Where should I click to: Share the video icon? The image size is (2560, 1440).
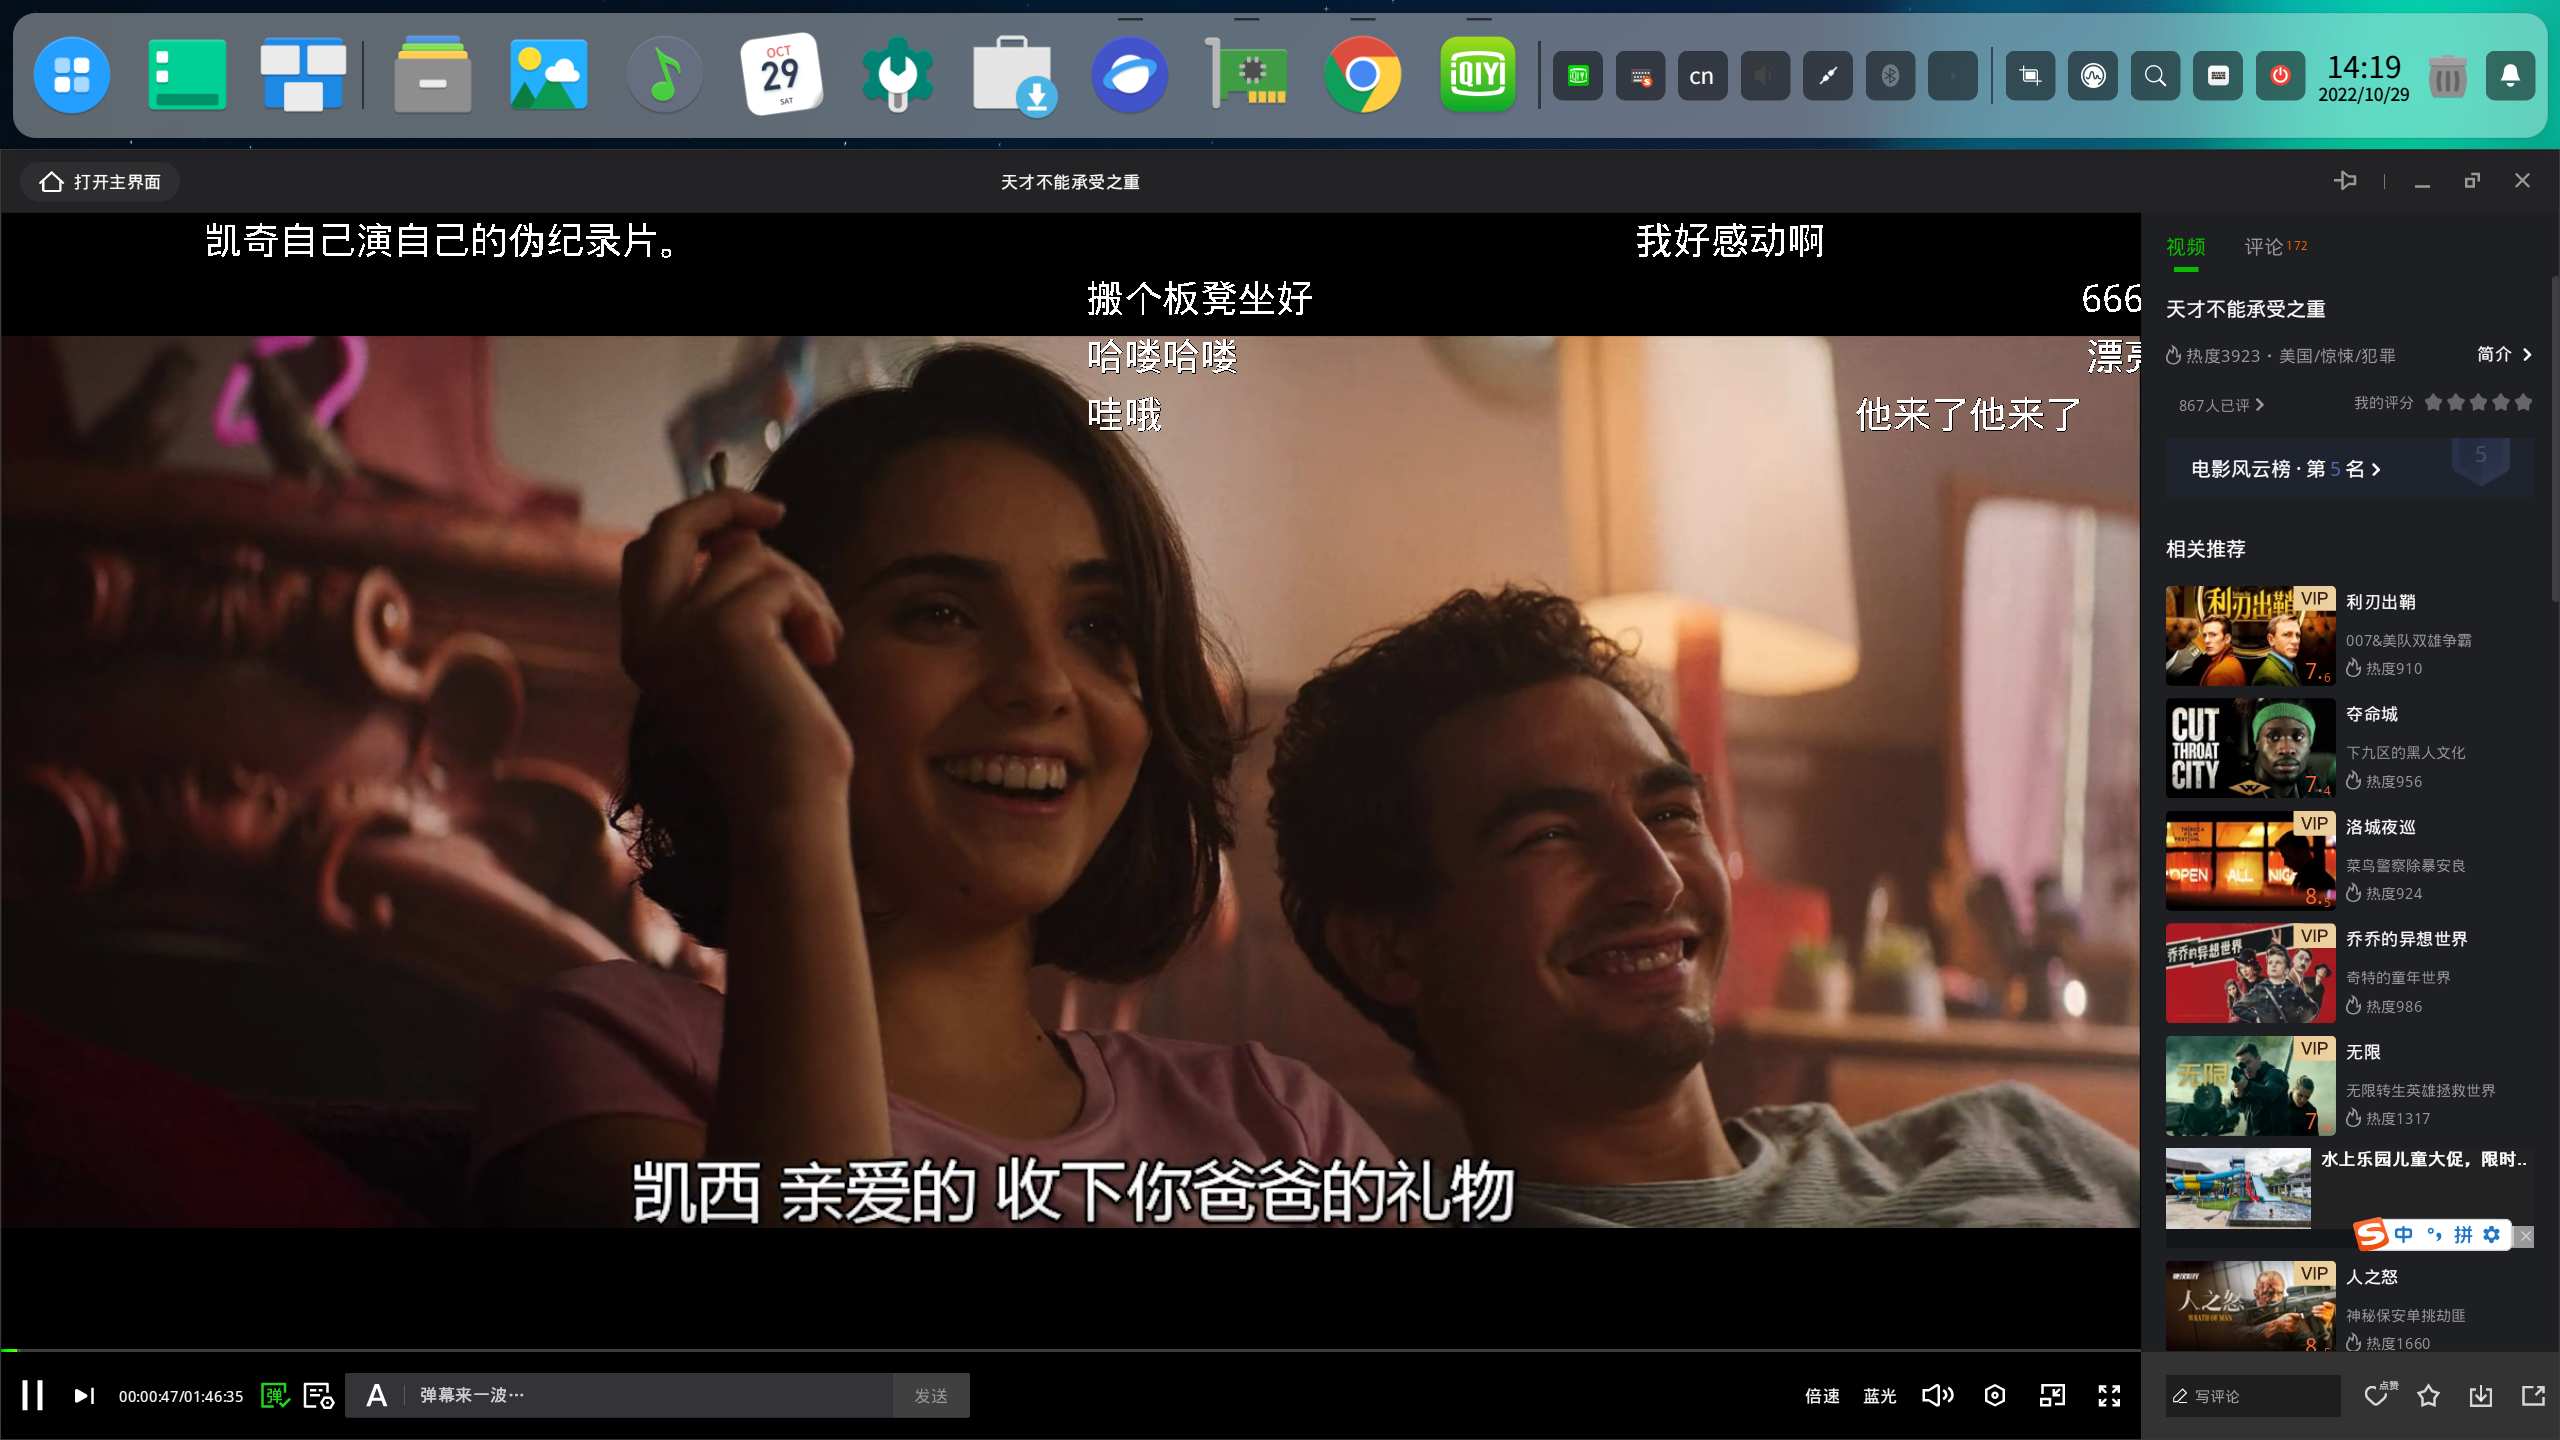click(2533, 1396)
